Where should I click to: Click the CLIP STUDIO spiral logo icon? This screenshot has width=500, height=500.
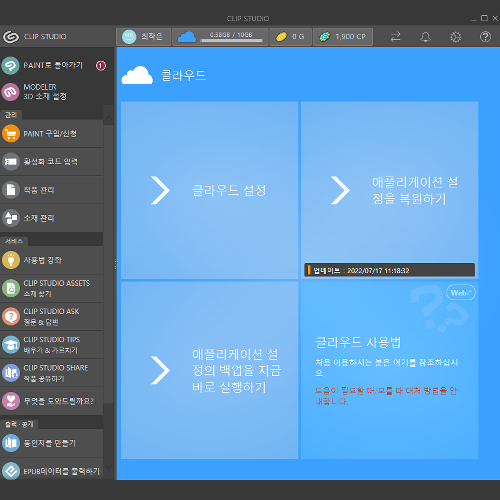pos(11,36)
